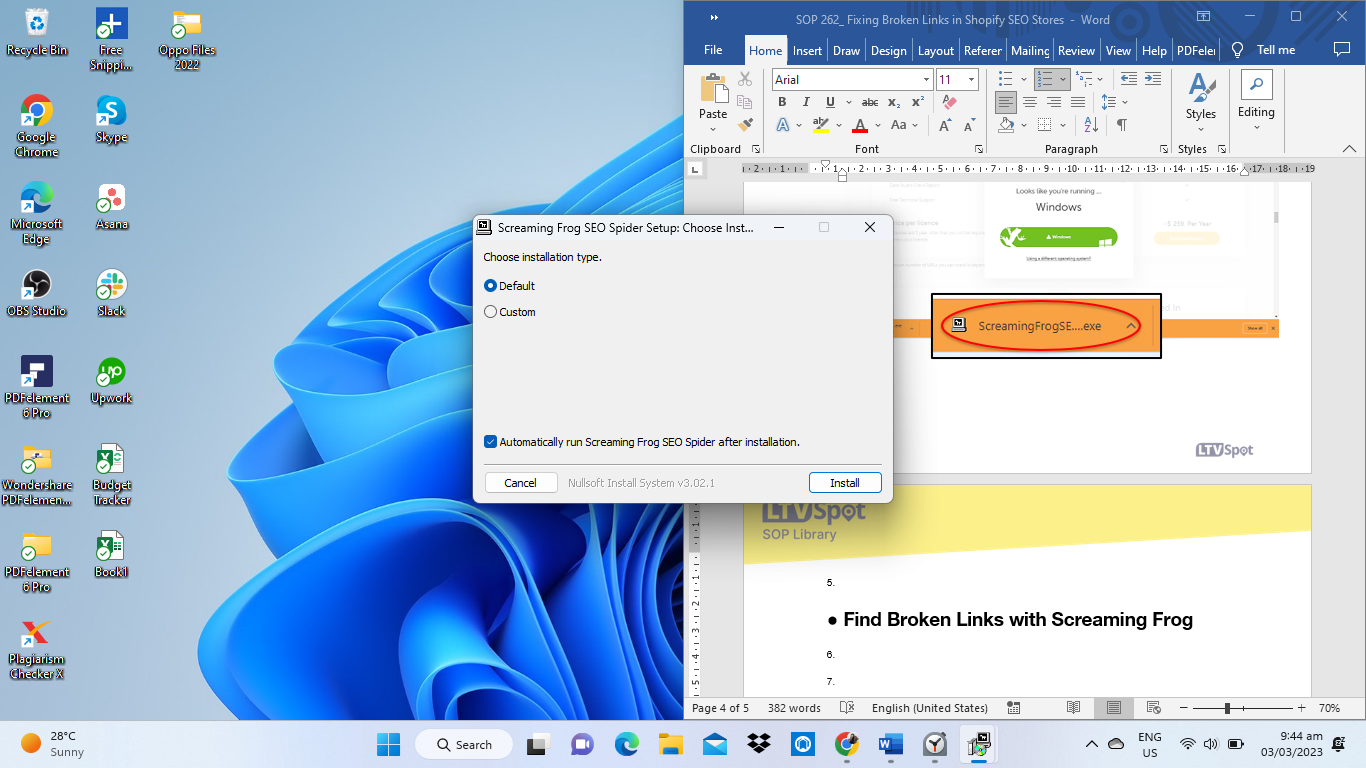Select the Custom installation type

[510, 312]
